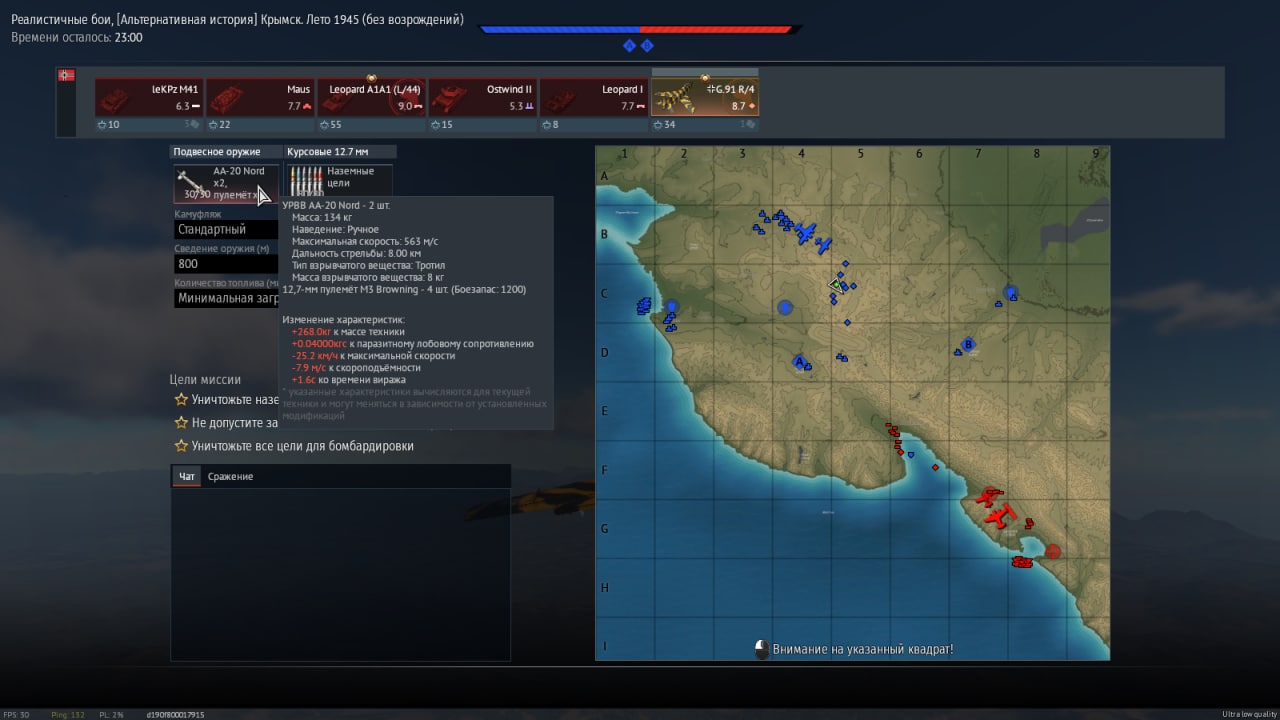Click capture point B on the map
Screen dimensions: 1280x720
click(x=968, y=344)
